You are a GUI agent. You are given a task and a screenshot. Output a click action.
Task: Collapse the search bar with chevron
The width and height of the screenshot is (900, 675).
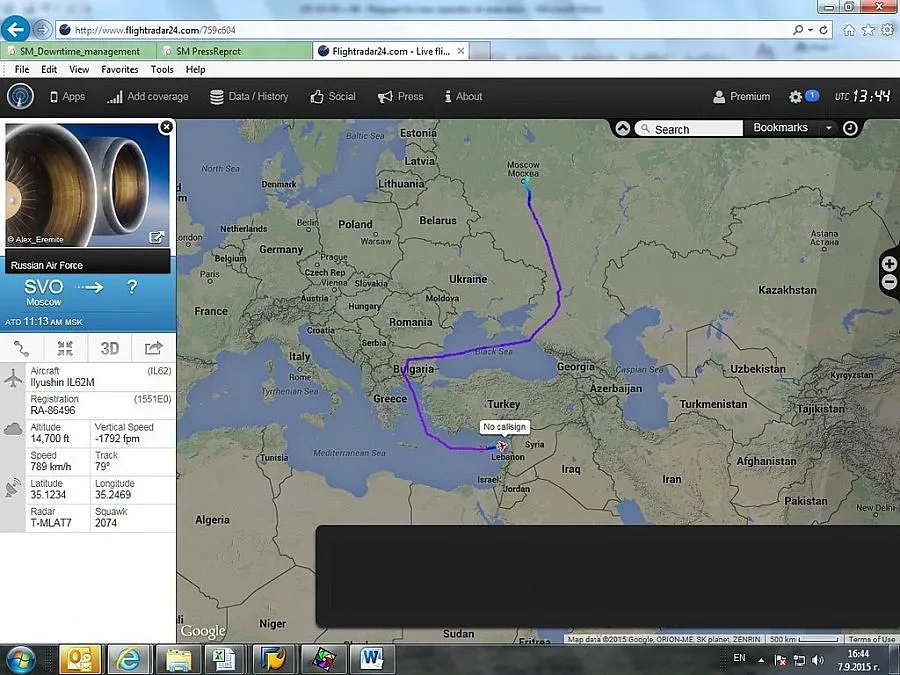coord(623,128)
